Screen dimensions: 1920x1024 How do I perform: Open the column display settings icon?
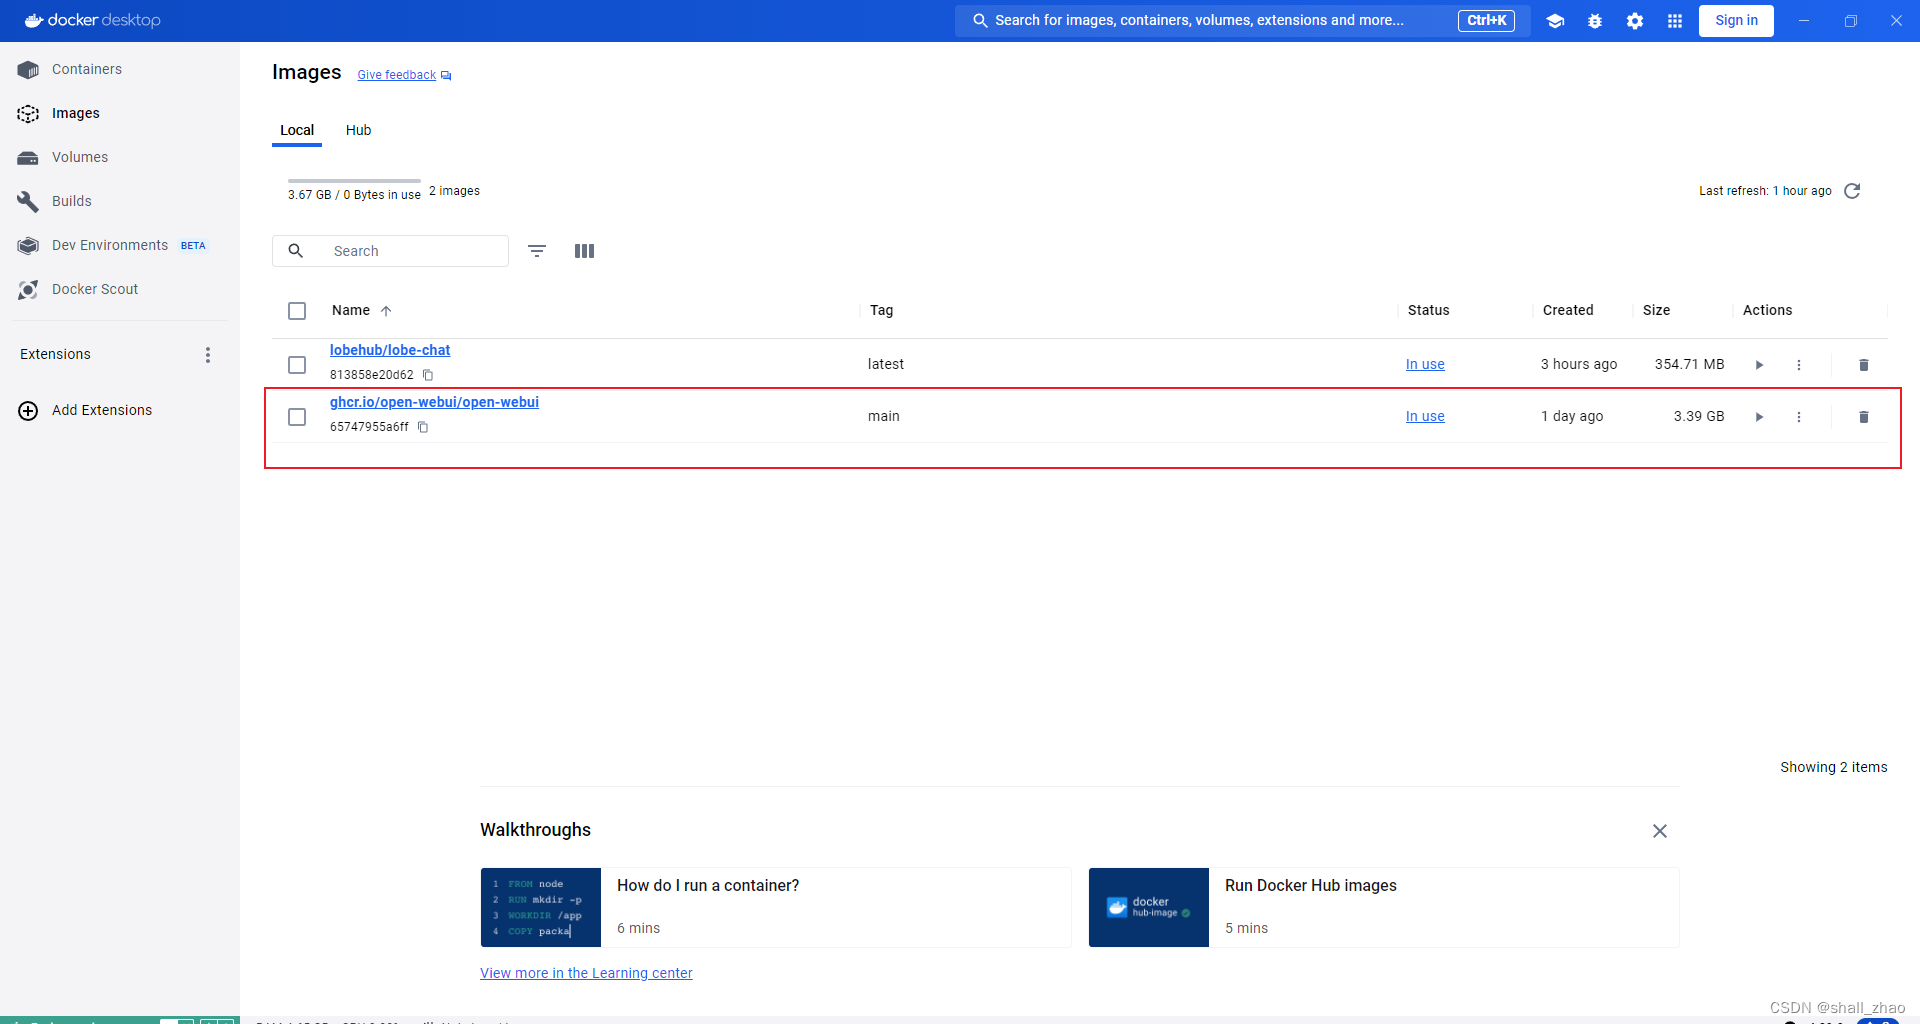point(585,251)
